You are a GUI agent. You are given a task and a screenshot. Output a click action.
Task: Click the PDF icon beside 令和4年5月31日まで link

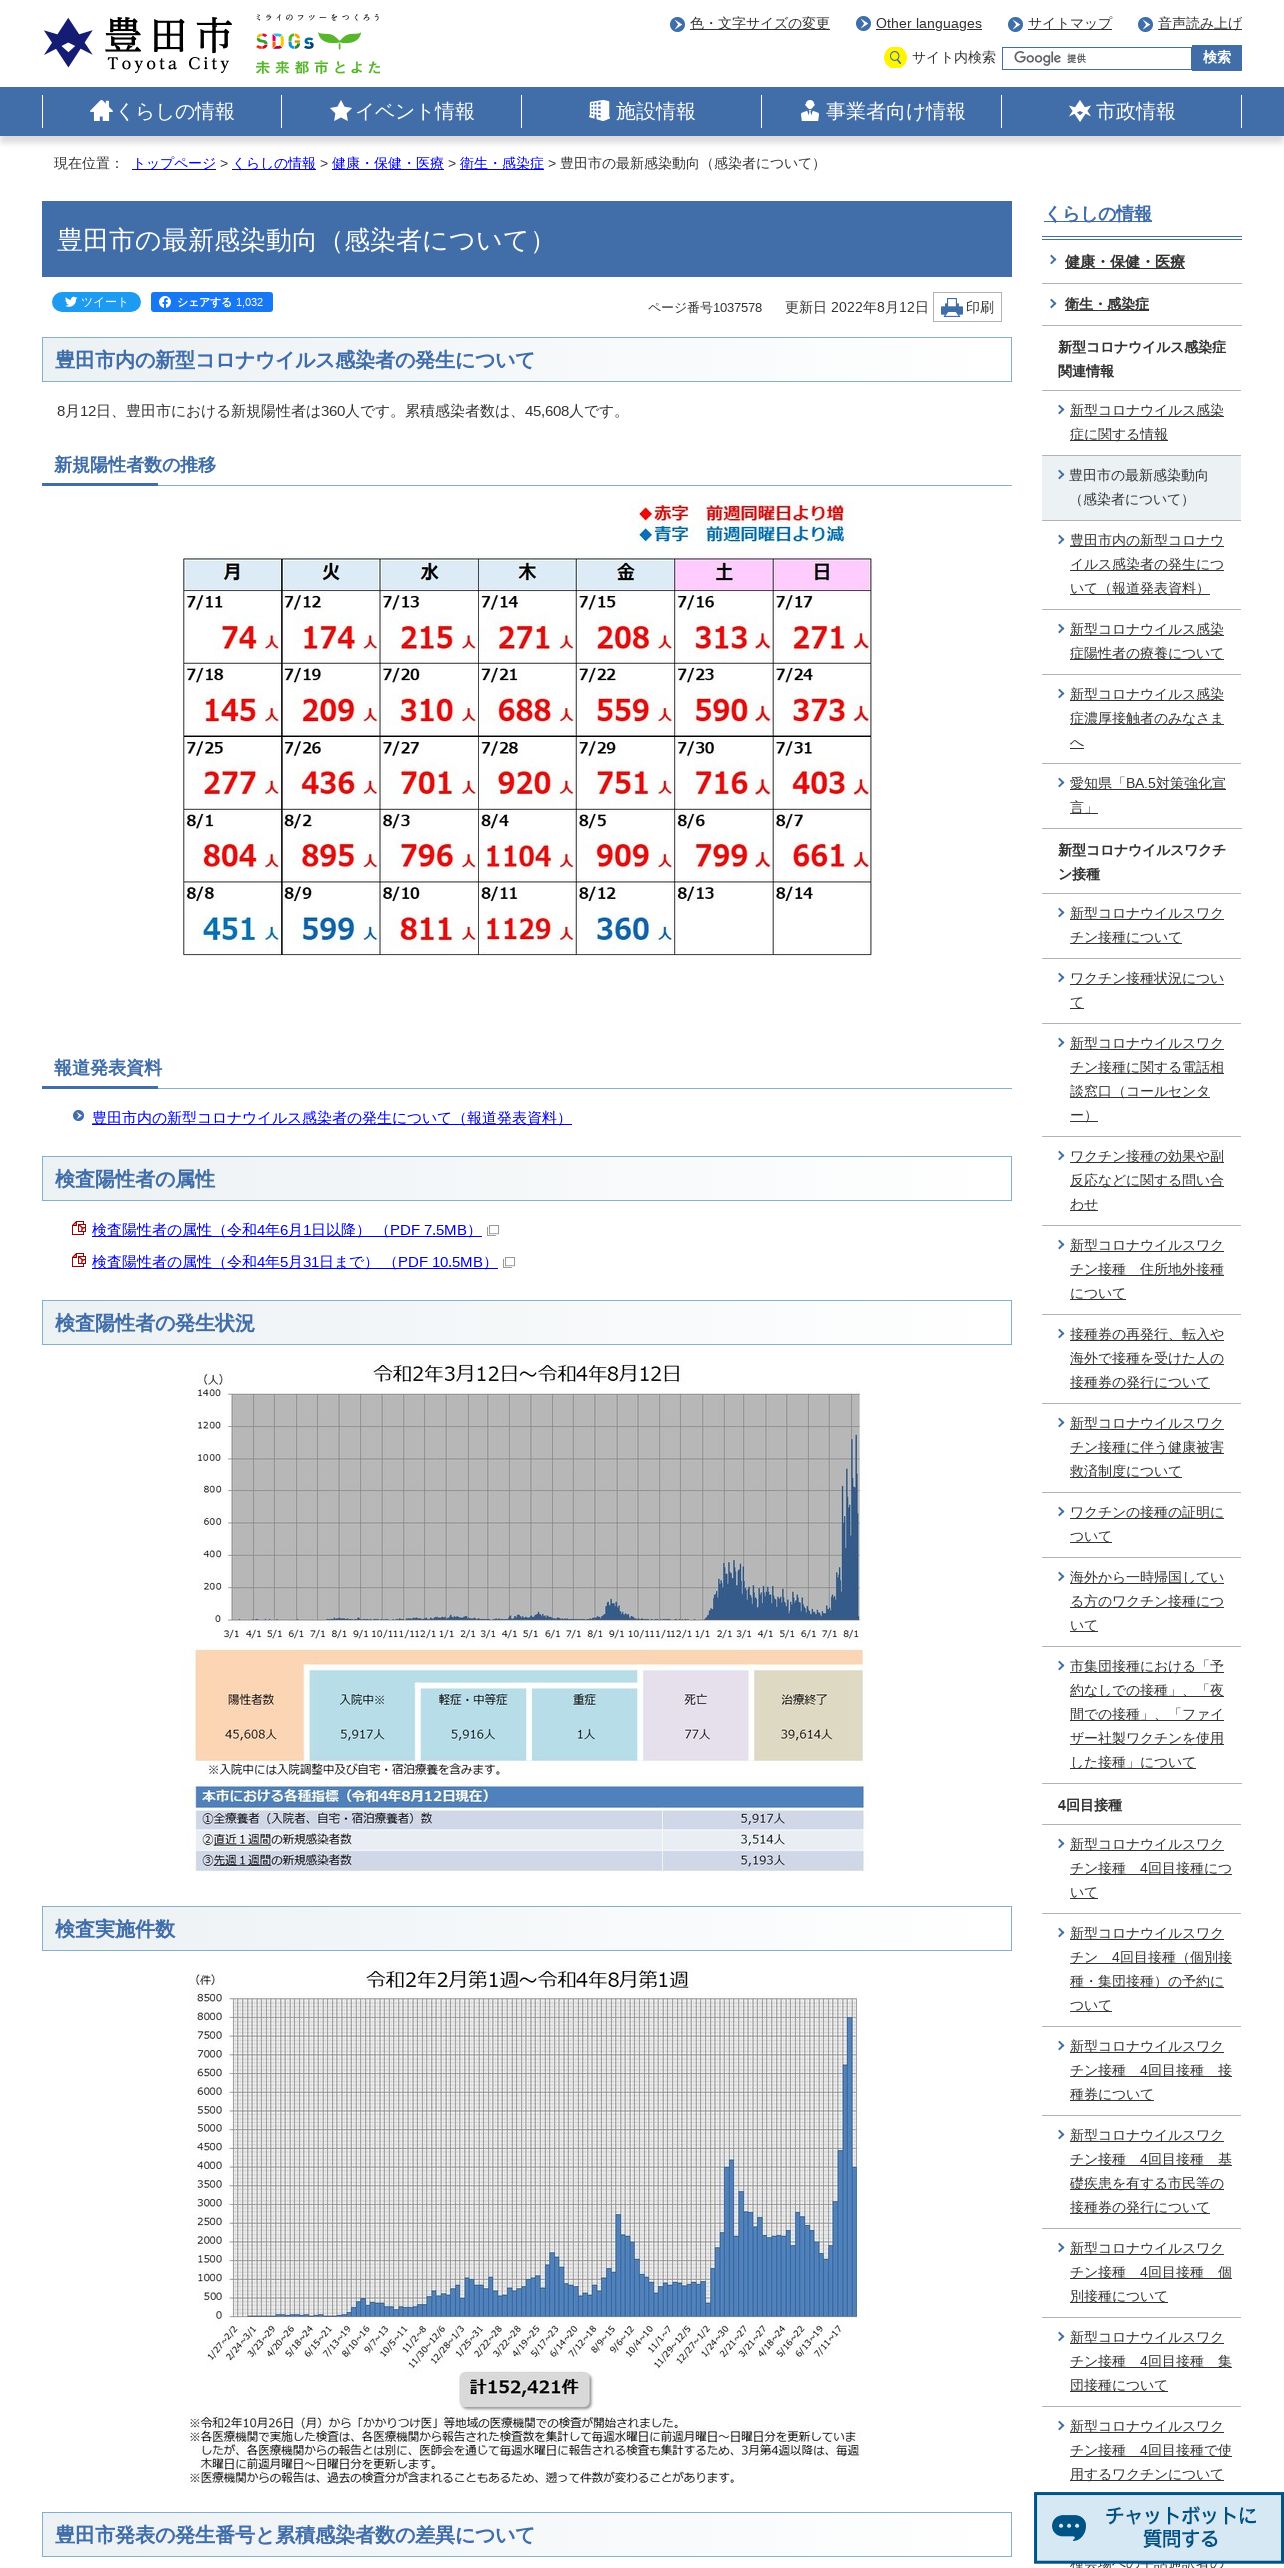79,1261
